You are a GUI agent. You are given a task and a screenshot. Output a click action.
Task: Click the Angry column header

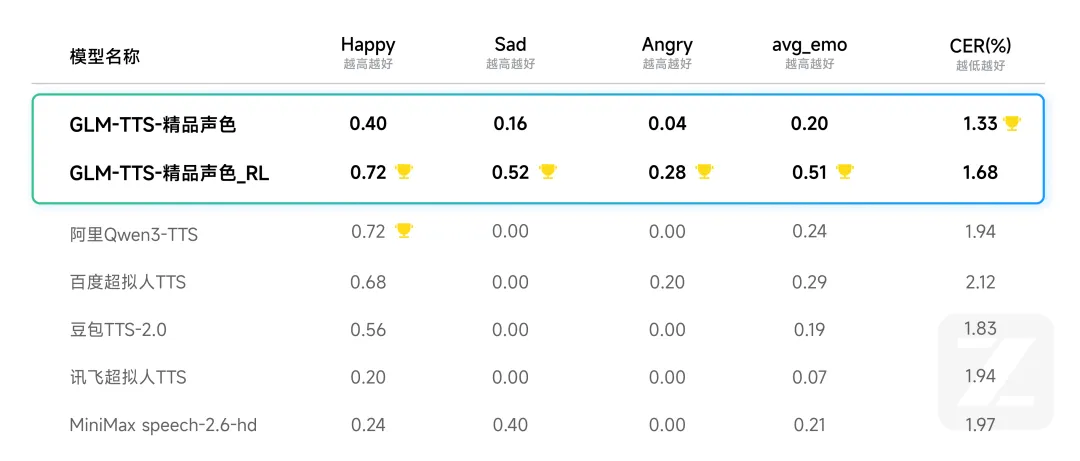[x=667, y=45]
